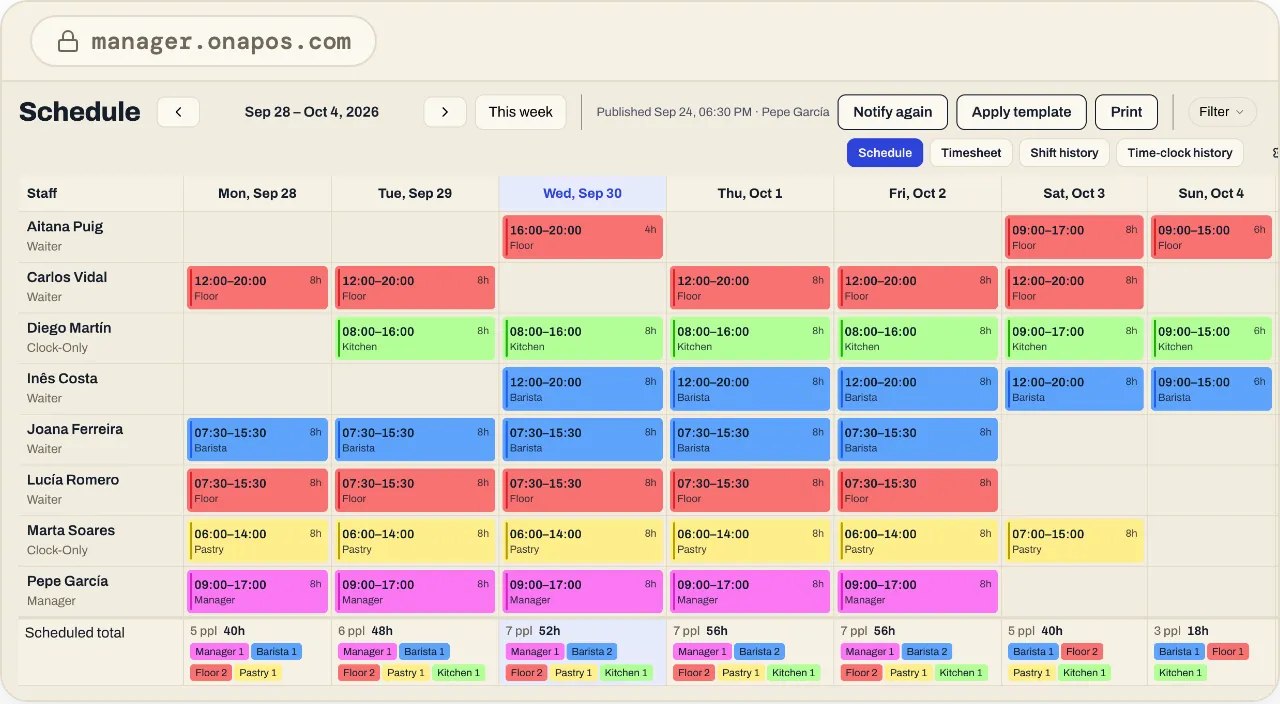Open Diego Martín's Tuesday Kitchen shift
Image resolution: width=1280 pixels, height=704 pixels.
(x=415, y=339)
